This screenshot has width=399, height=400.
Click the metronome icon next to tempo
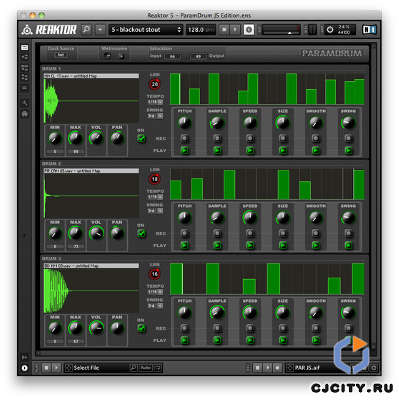point(249,30)
